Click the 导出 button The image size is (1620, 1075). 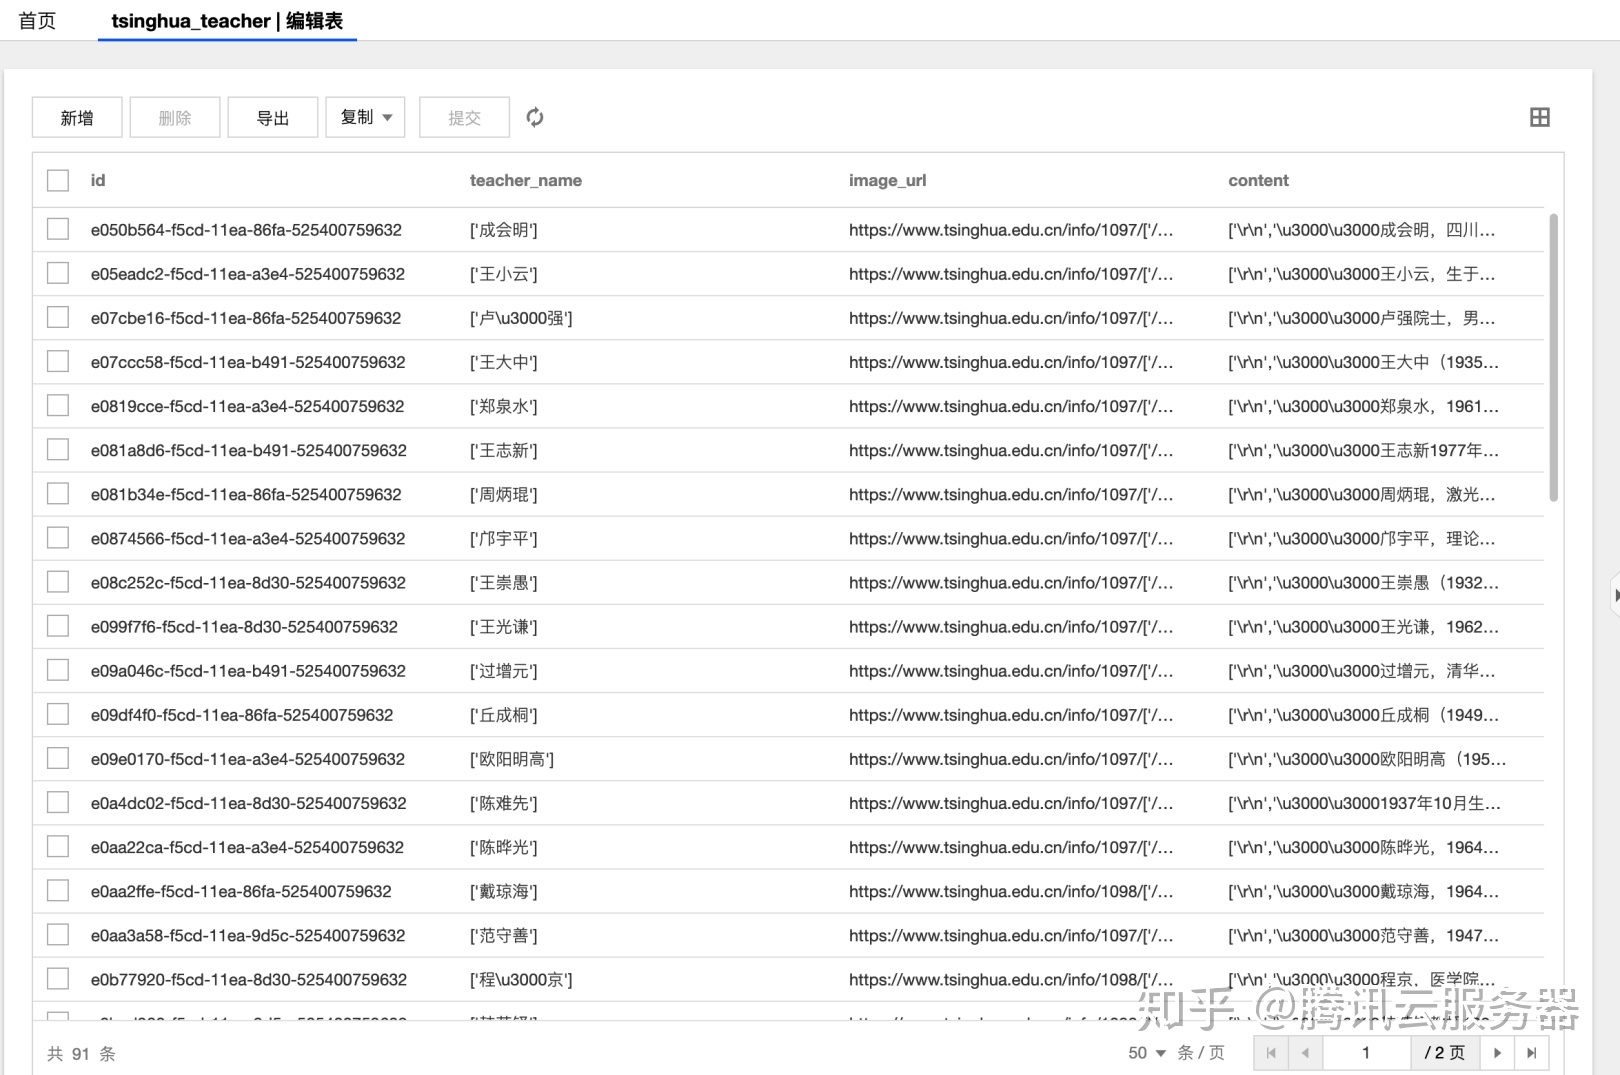pos(273,117)
